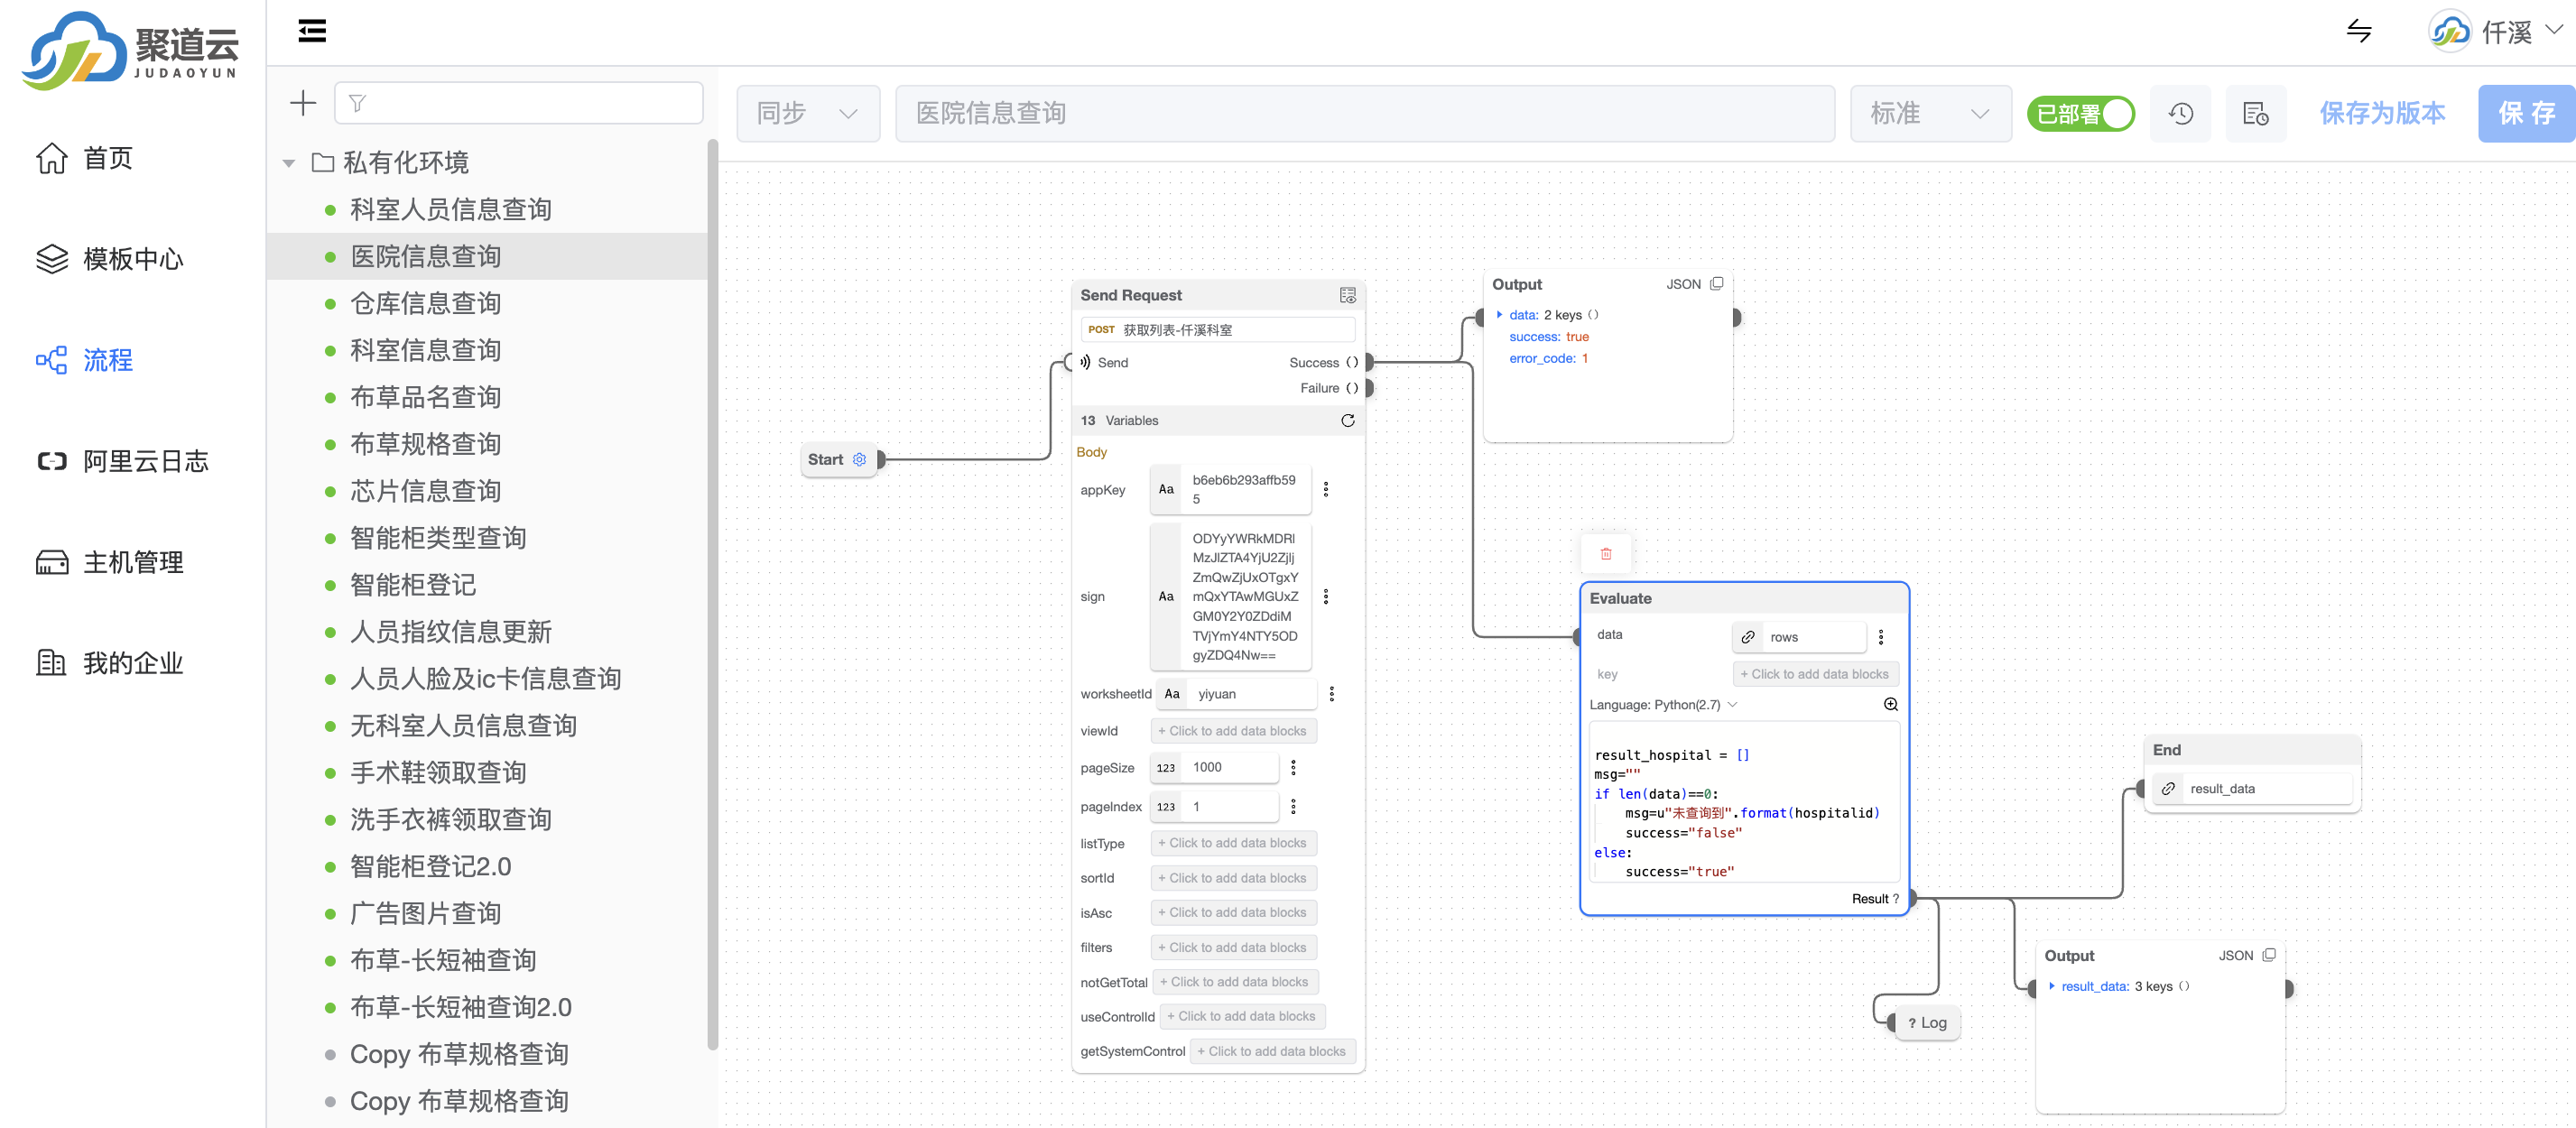Open Evaluate data row options menu
Screen dimensions: 2576x1128
[1881, 637]
